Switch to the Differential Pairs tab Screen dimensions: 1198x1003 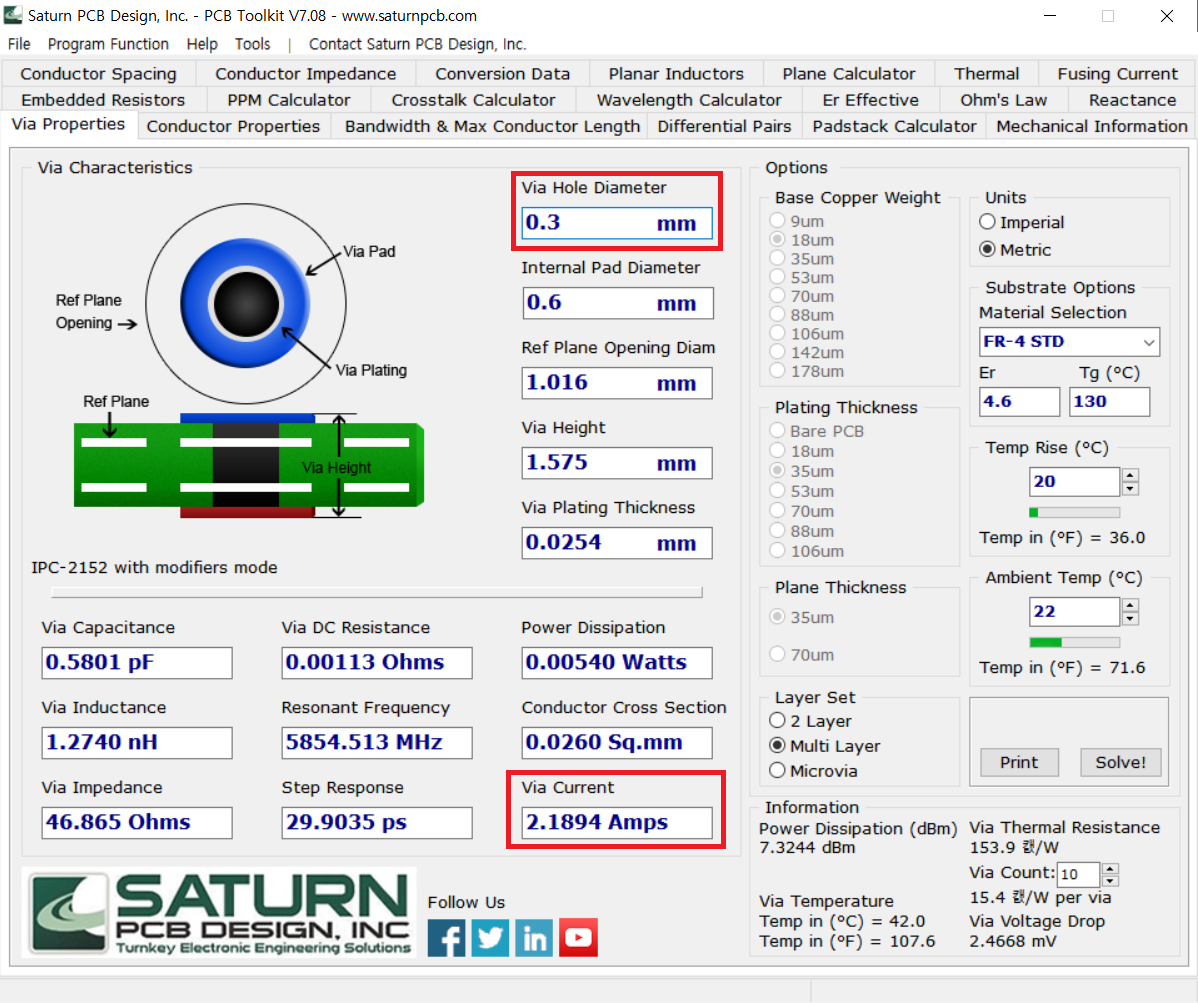724,126
